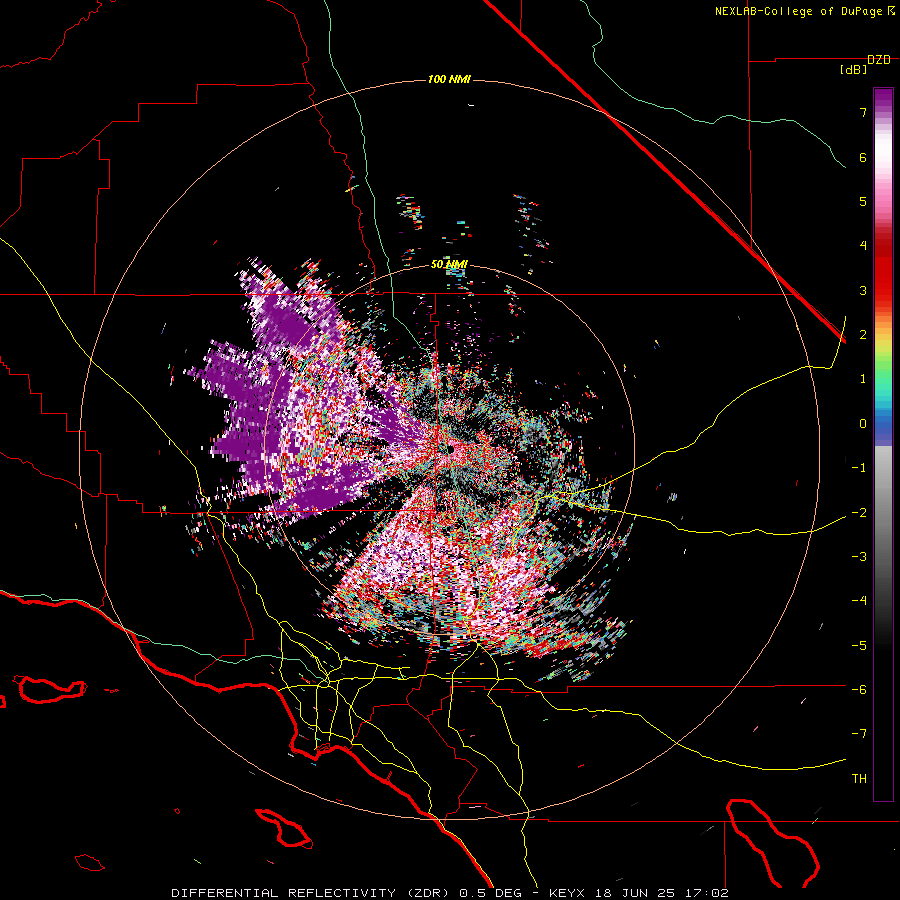Click the 4 value on the color scale
The image size is (900, 900).
[x=863, y=246]
